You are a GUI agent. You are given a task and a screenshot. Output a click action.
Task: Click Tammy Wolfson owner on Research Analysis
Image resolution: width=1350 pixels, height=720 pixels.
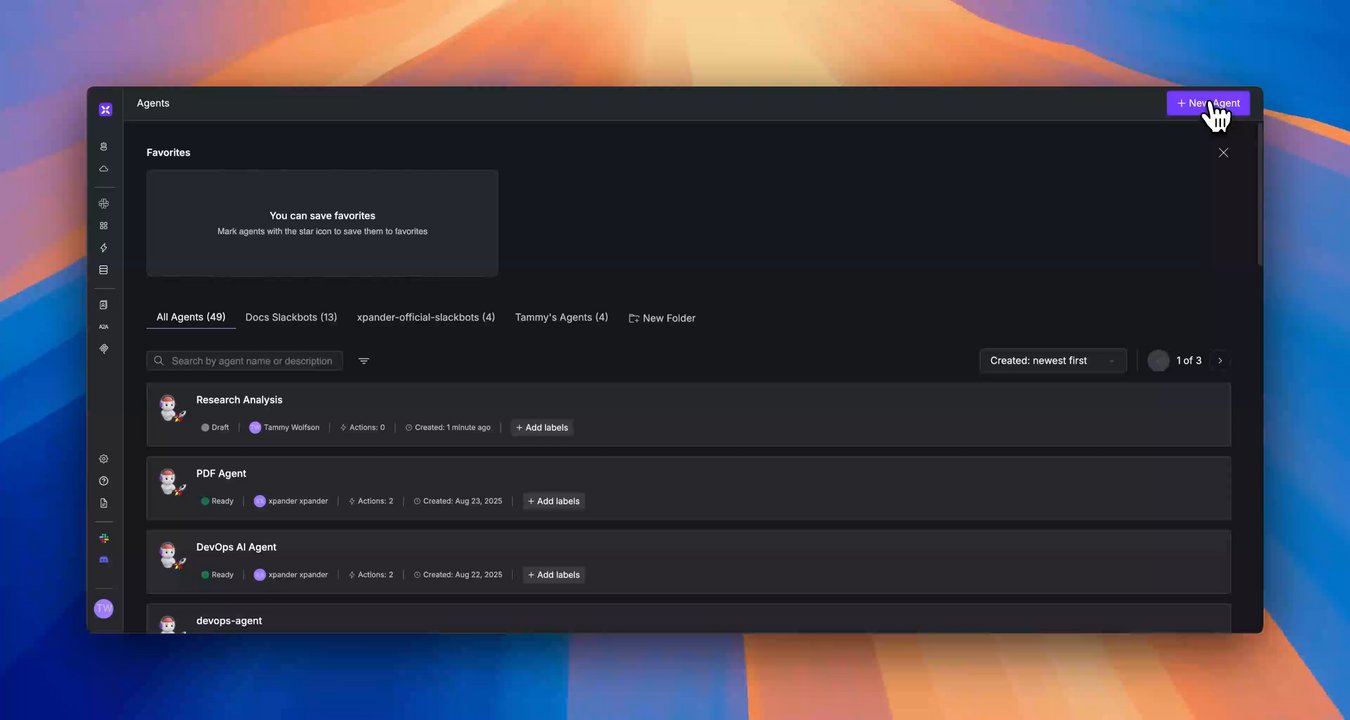tap(284, 428)
